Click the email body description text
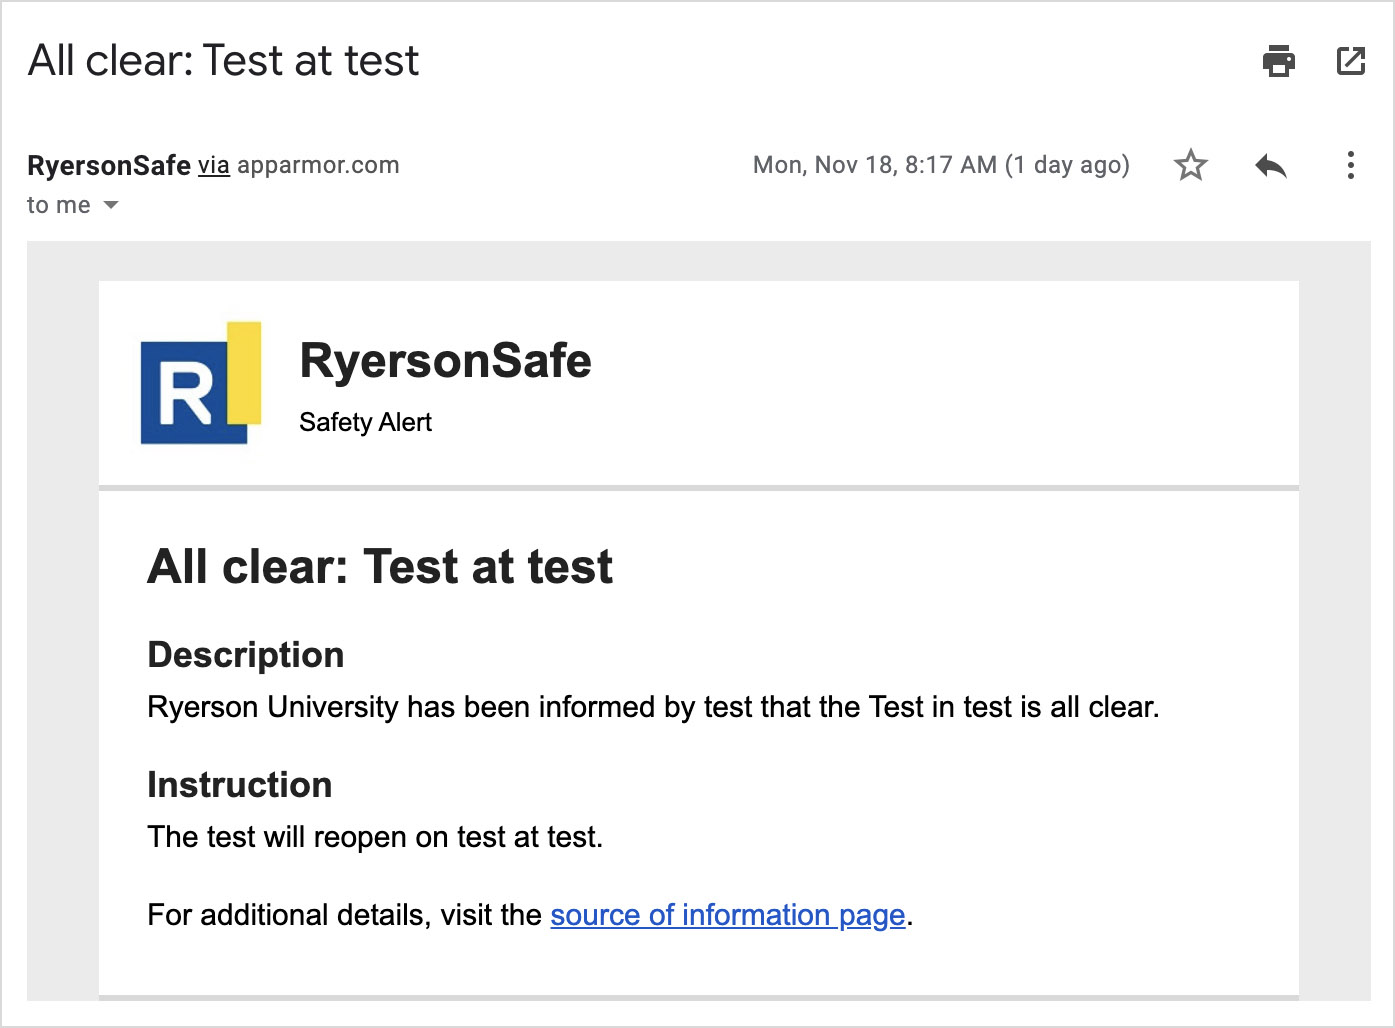This screenshot has height=1028, width=1395. [x=652, y=707]
